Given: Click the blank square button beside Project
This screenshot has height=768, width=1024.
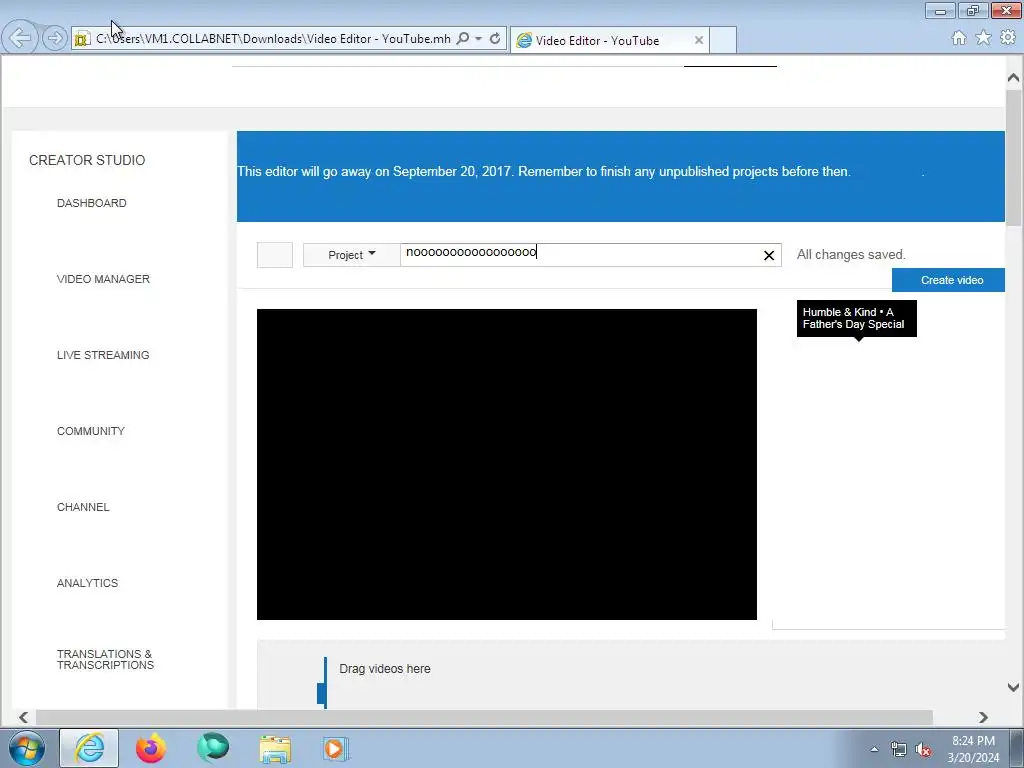Looking at the screenshot, I should point(275,255).
